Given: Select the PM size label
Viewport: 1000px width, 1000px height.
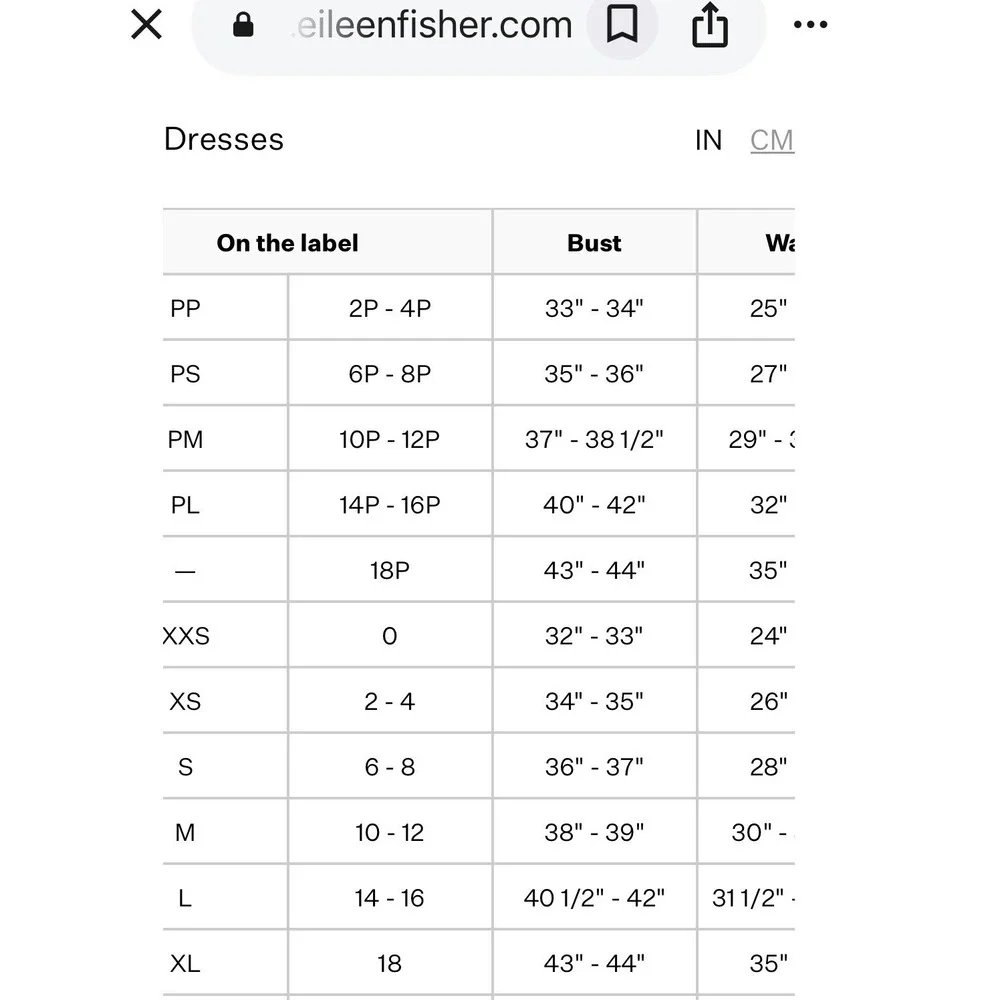Looking at the screenshot, I should (x=185, y=439).
